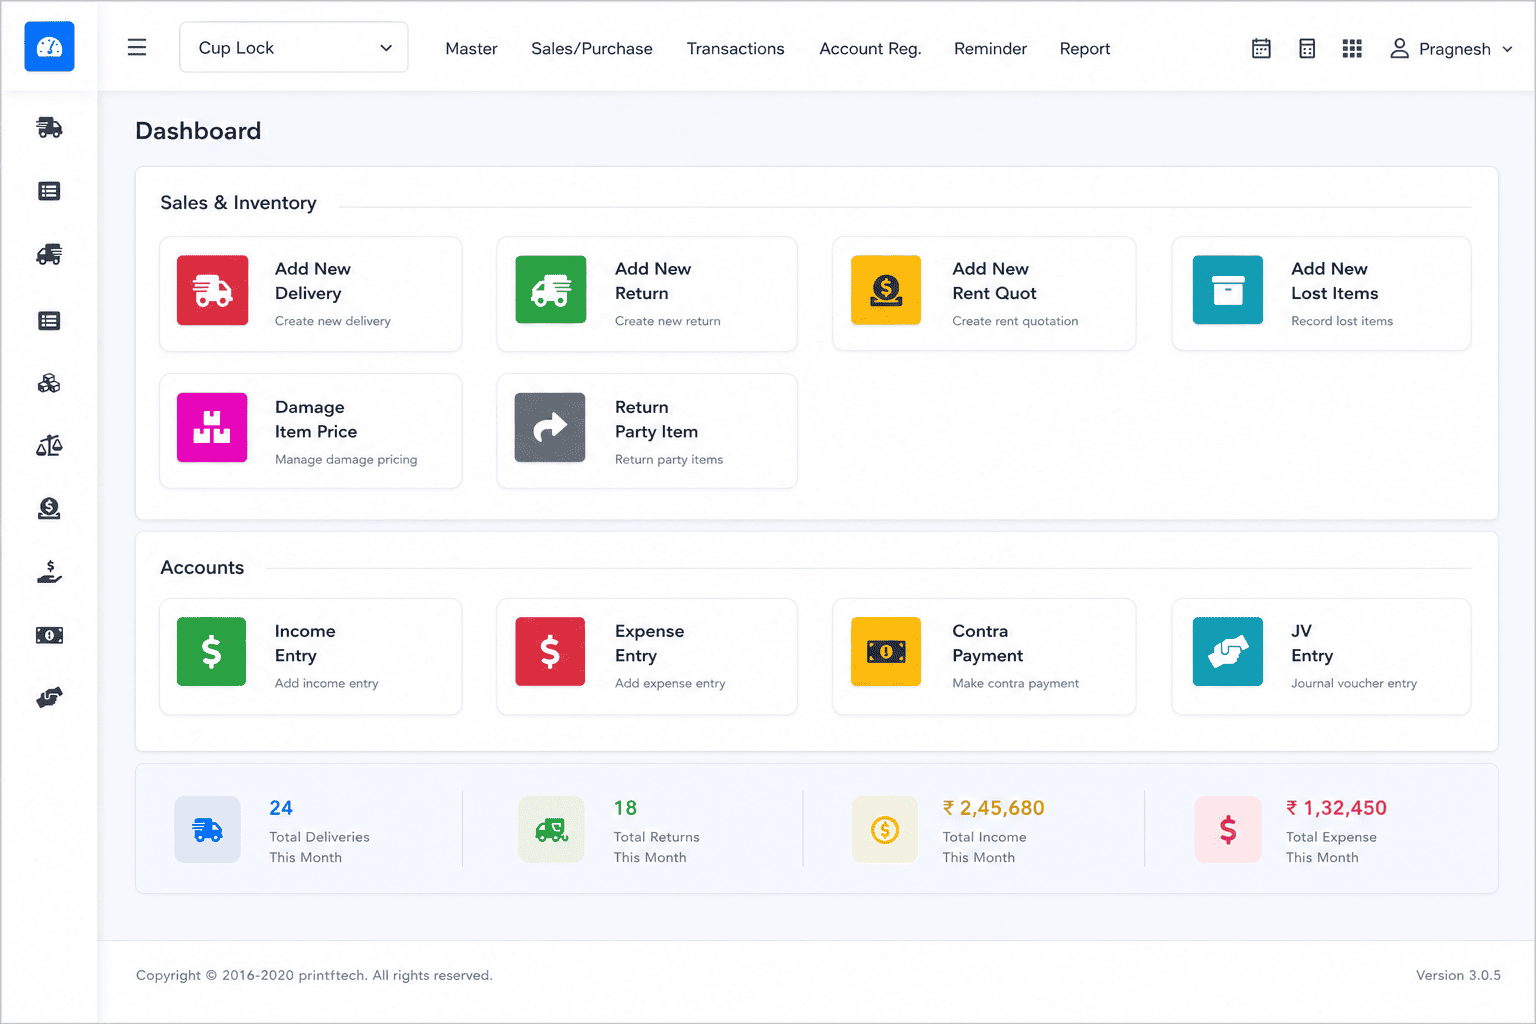This screenshot has width=1536, height=1024.
Task: Click the Expense Entry title
Action: [x=650, y=643]
